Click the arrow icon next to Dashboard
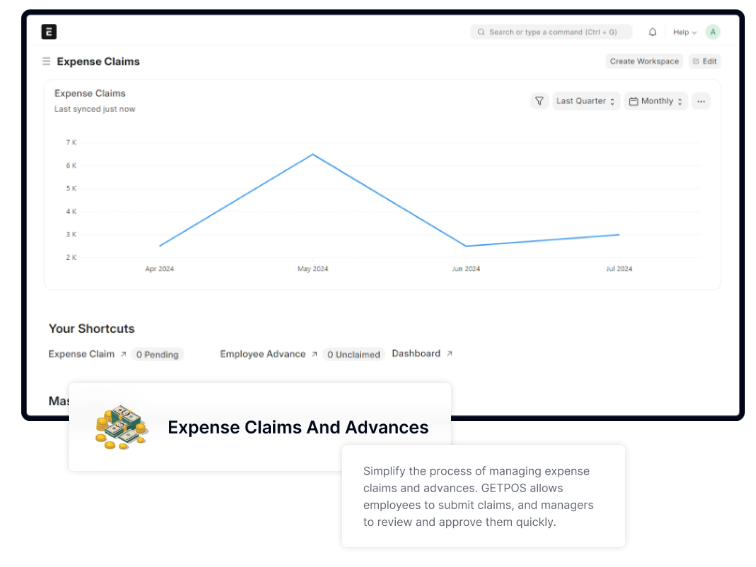The height and width of the screenshot is (567, 756). (x=449, y=354)
